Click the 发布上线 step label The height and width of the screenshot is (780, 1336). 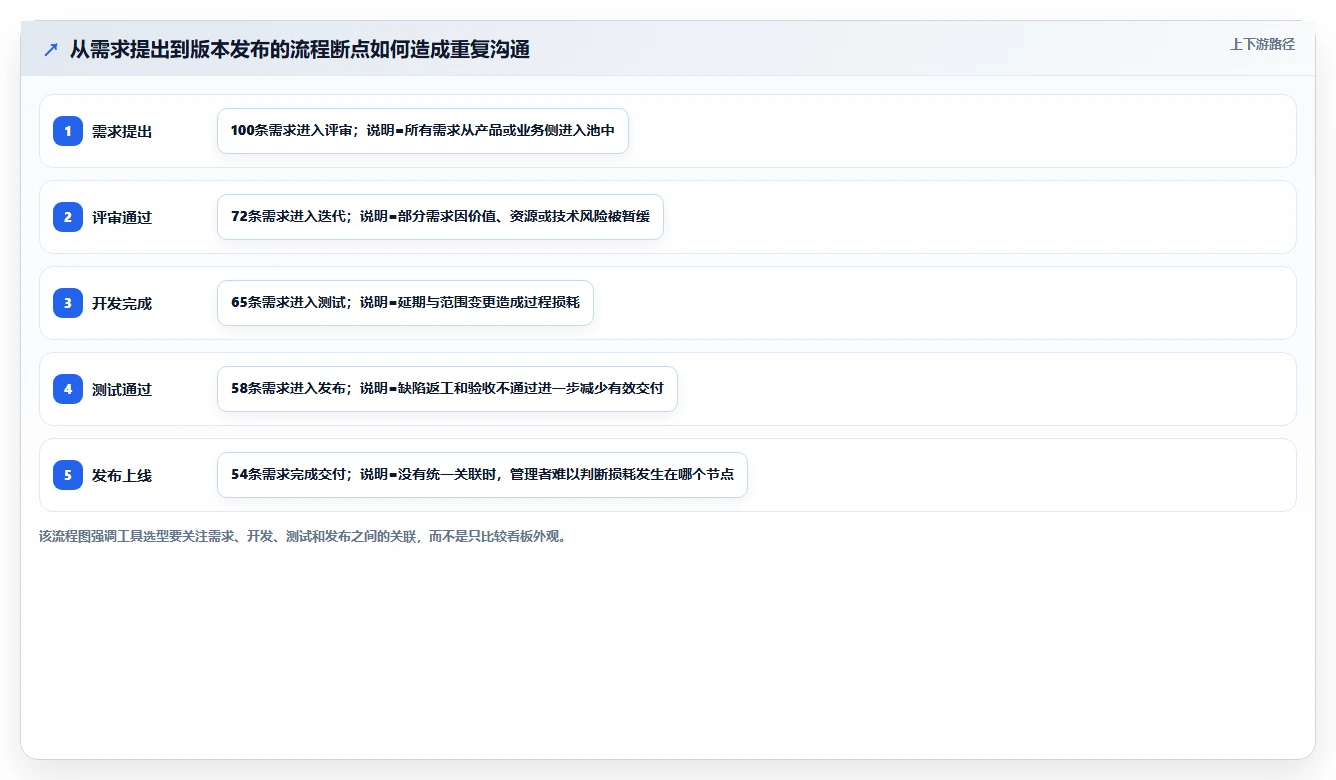coord(122,475)
